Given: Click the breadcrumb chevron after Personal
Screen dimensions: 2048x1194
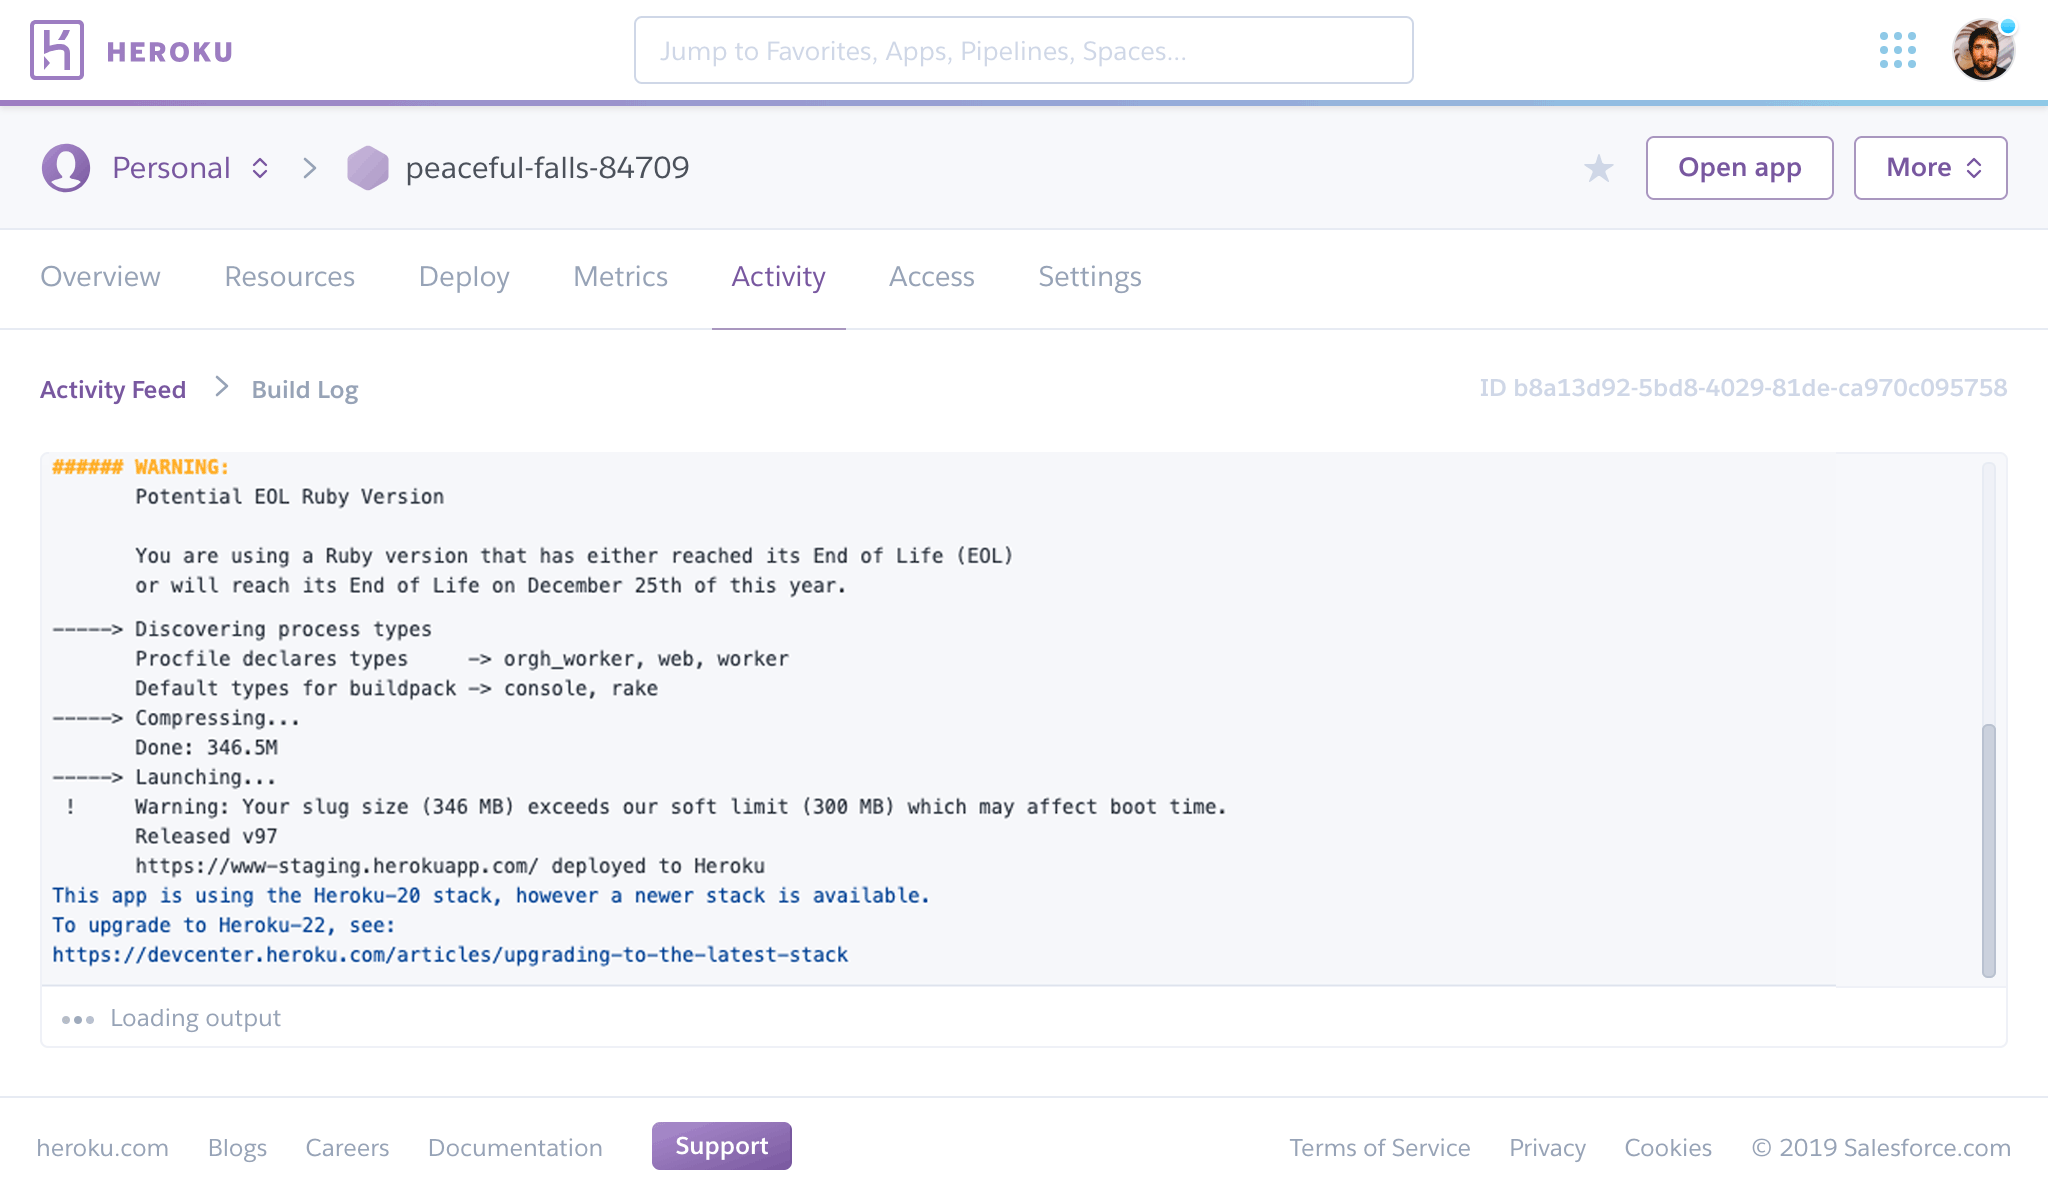Looking at the screenshot, I should [310, 168].
